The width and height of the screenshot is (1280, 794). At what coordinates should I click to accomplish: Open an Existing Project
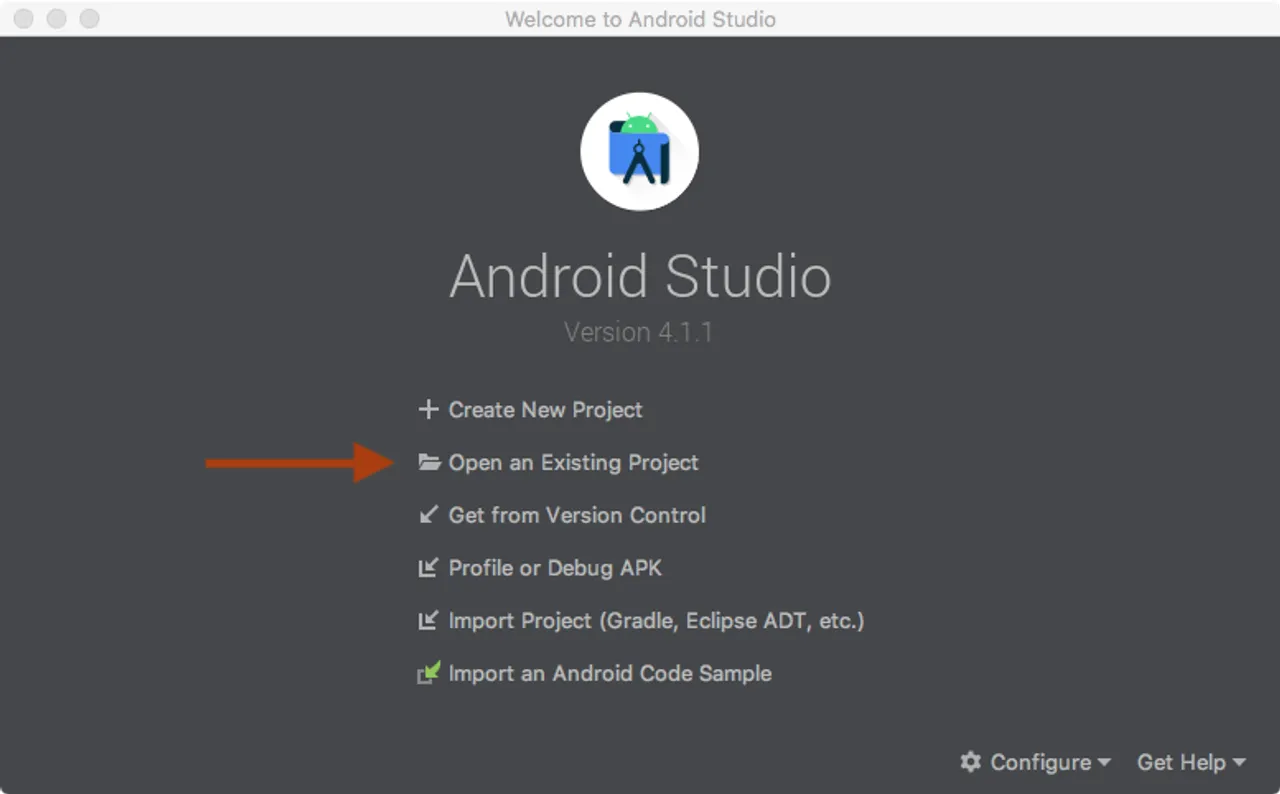(573, 462)
